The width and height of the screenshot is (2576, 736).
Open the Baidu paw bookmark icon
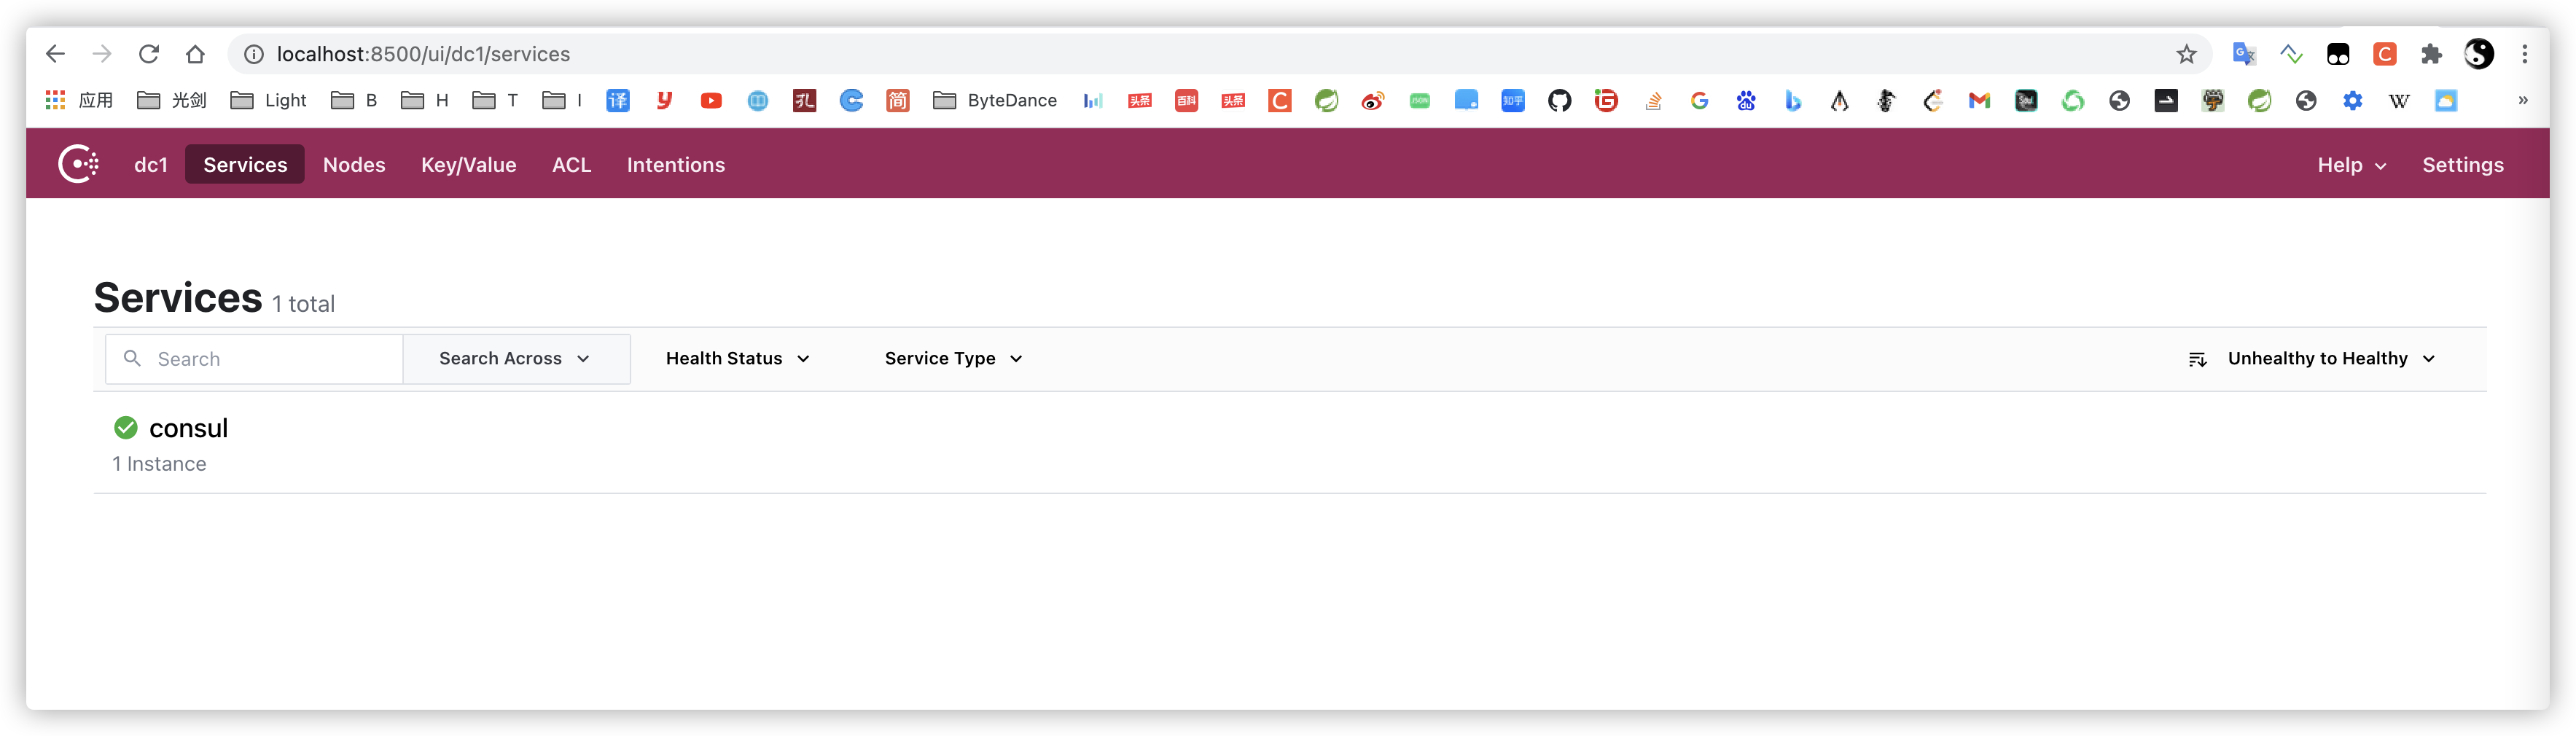pyautogui.click(x=1746, y=100)
